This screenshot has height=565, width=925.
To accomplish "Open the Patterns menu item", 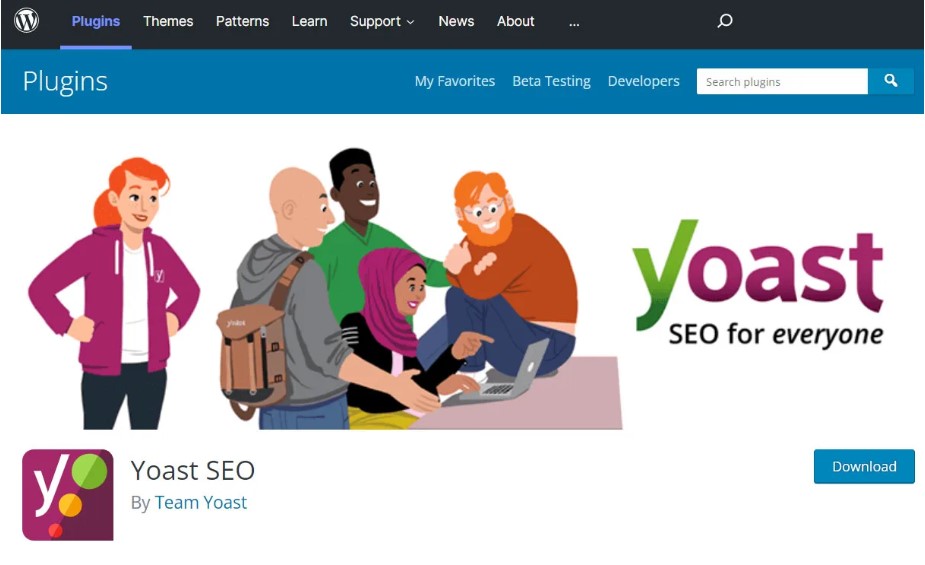I will pyautogui.click(x=242, y=21).
